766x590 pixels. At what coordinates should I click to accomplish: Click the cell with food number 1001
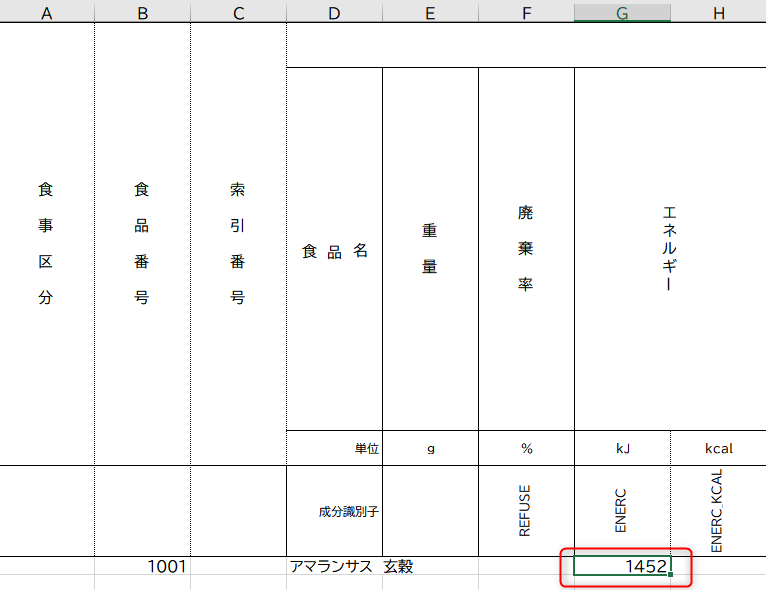click(x=142, y=566)
